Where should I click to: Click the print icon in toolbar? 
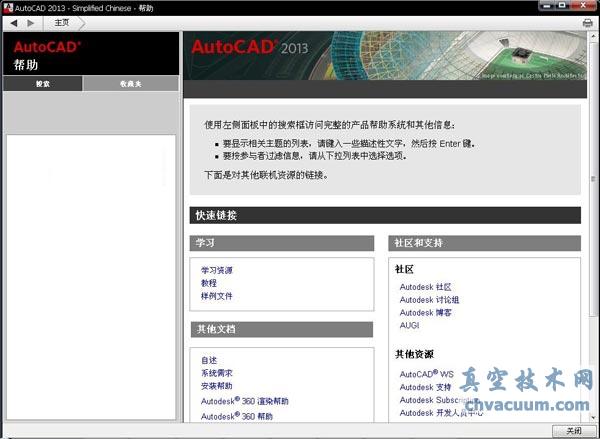click(587, 22)
